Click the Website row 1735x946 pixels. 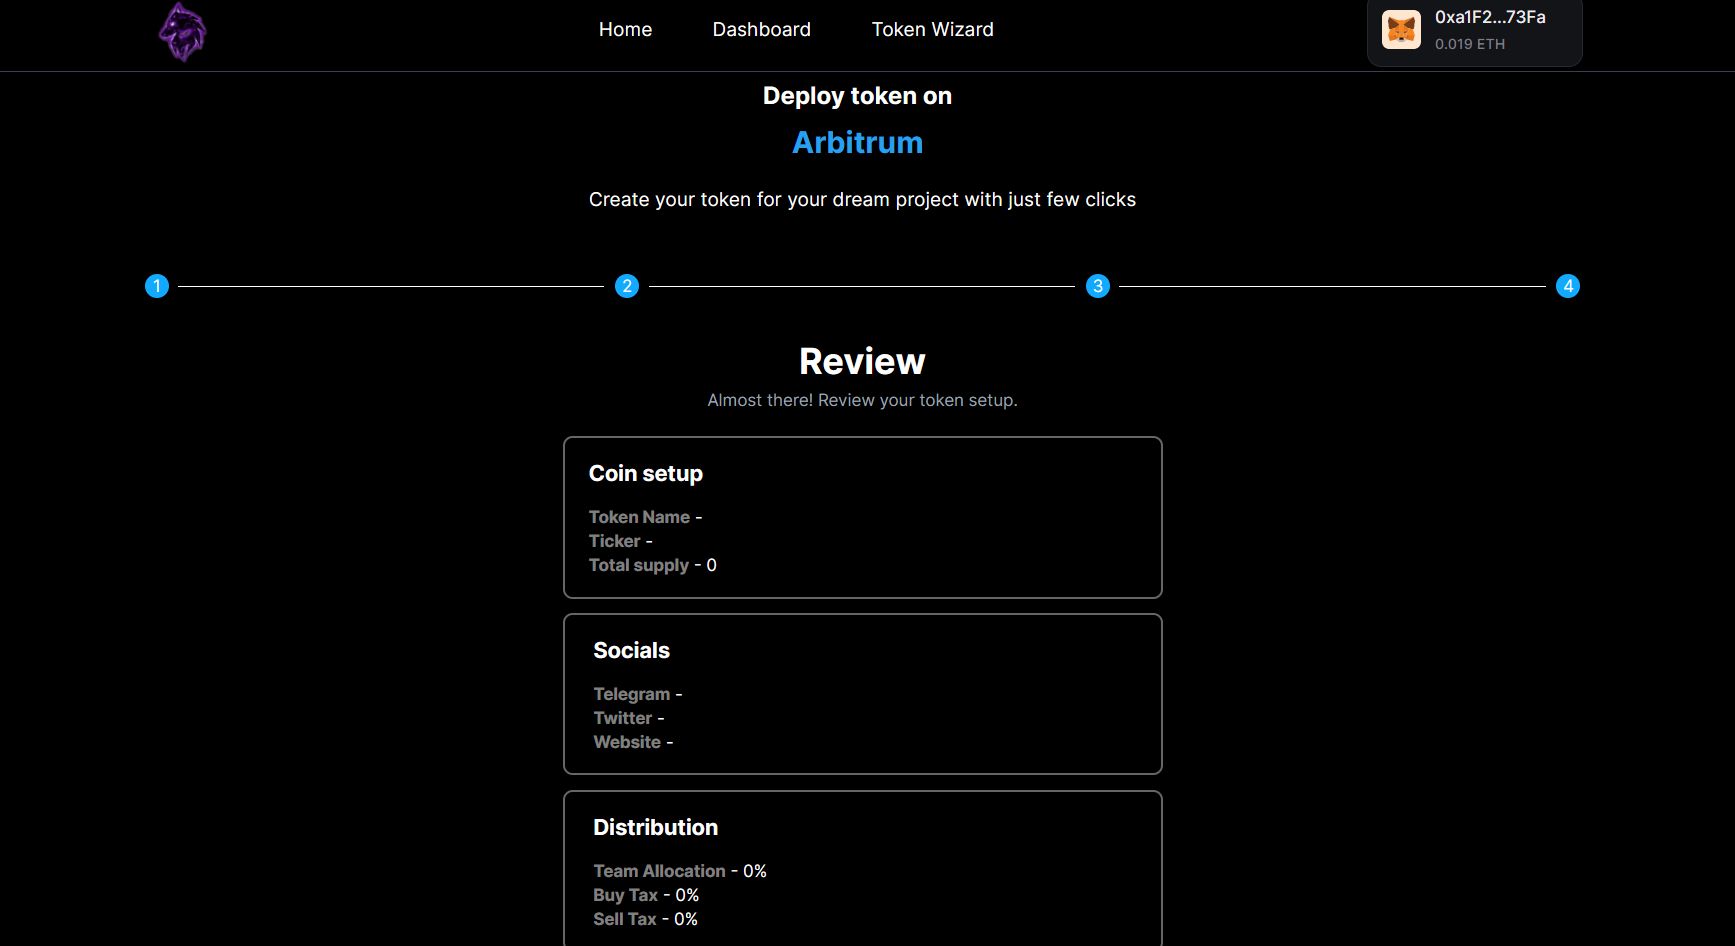pyautogui.click(x=633, y=742)
